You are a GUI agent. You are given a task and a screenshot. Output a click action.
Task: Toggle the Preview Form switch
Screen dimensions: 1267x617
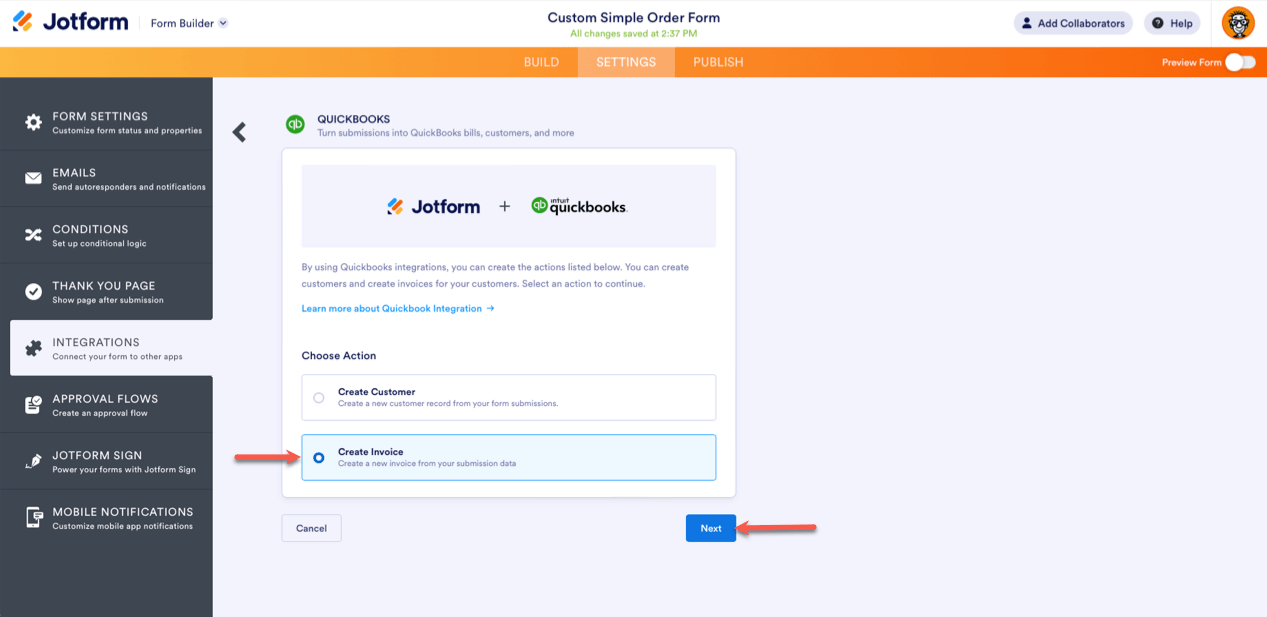pyautogui.click(x=1240, y=62)
